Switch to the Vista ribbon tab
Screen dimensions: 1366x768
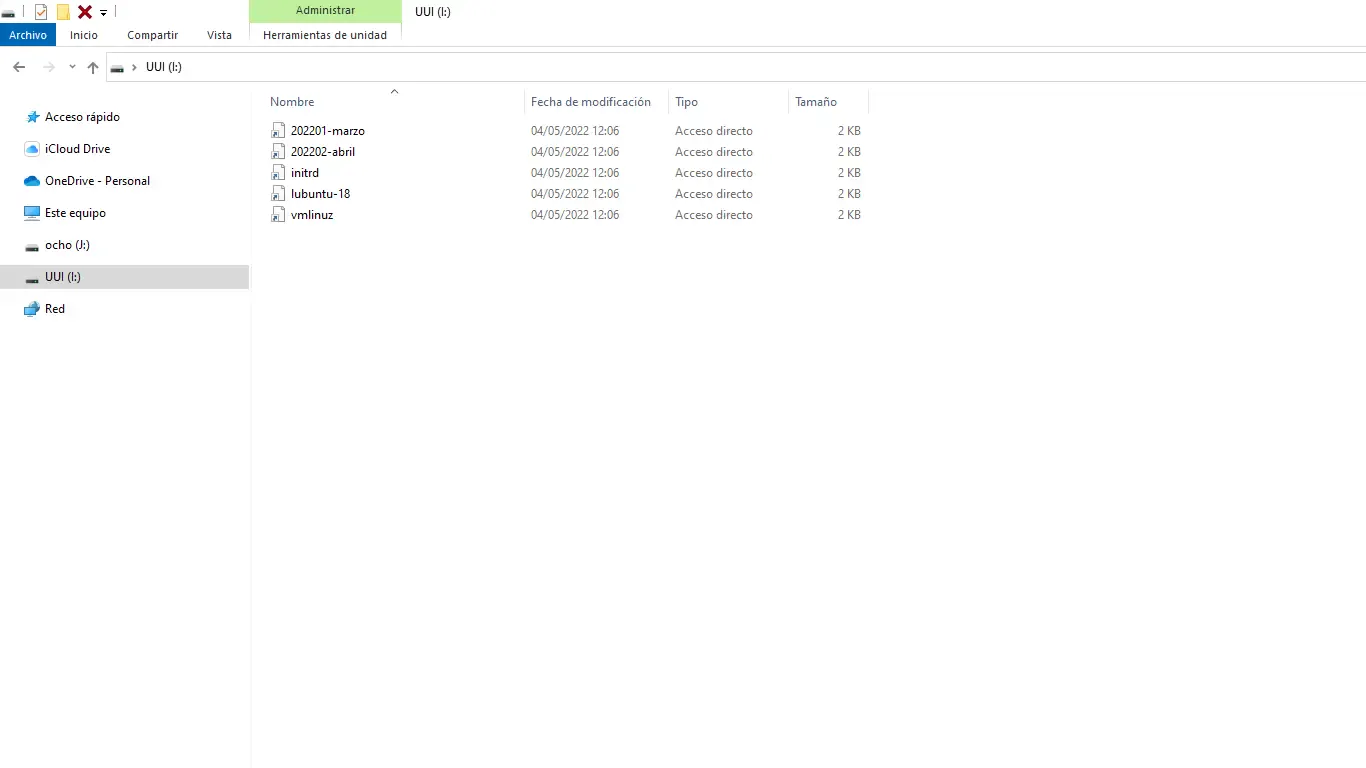[219, 35]
